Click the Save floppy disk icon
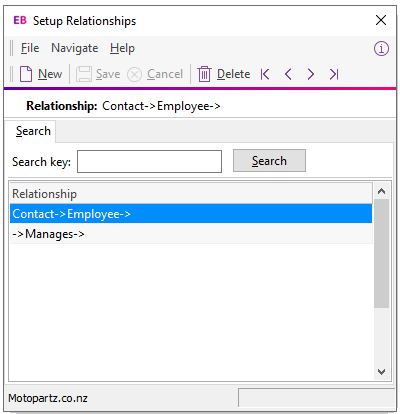The width and height of the screenshot is (400, 414). point(84,74)
